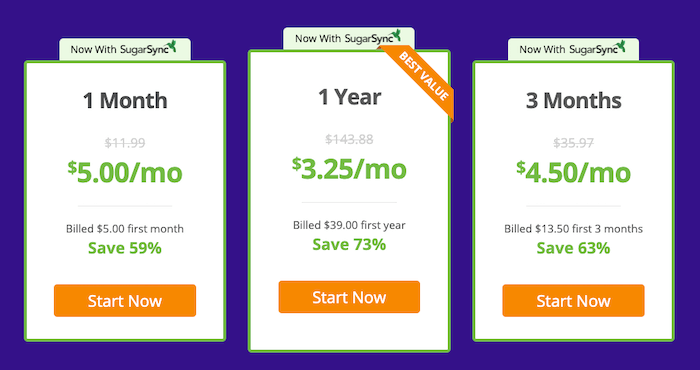Select the Now With SugarSync tab above 3 Months

pyautogui.click(x=573, y=49)
